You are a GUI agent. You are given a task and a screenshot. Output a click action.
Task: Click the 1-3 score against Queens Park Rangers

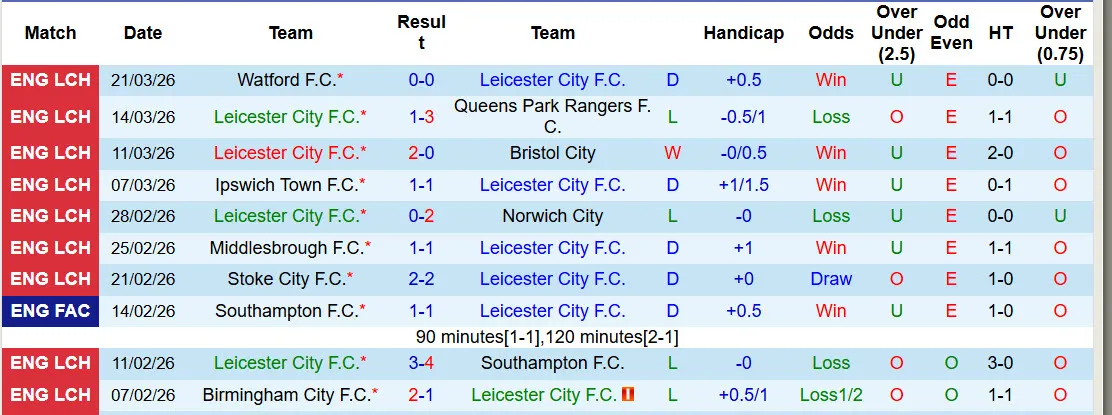click(x=421, y=117)
